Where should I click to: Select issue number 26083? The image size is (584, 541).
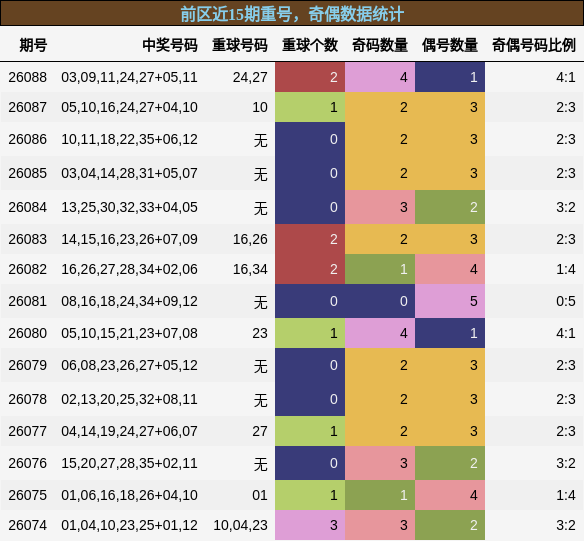pos(28,239)
